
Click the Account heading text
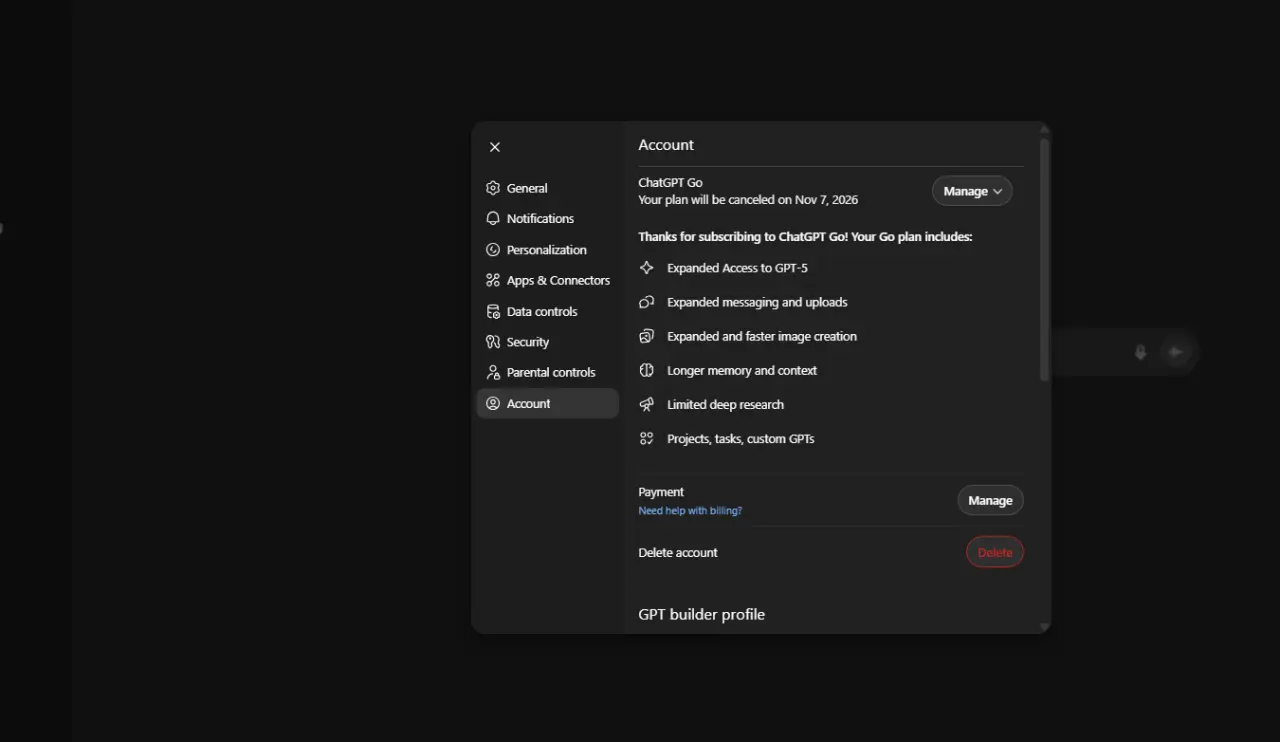pos(666,145)
